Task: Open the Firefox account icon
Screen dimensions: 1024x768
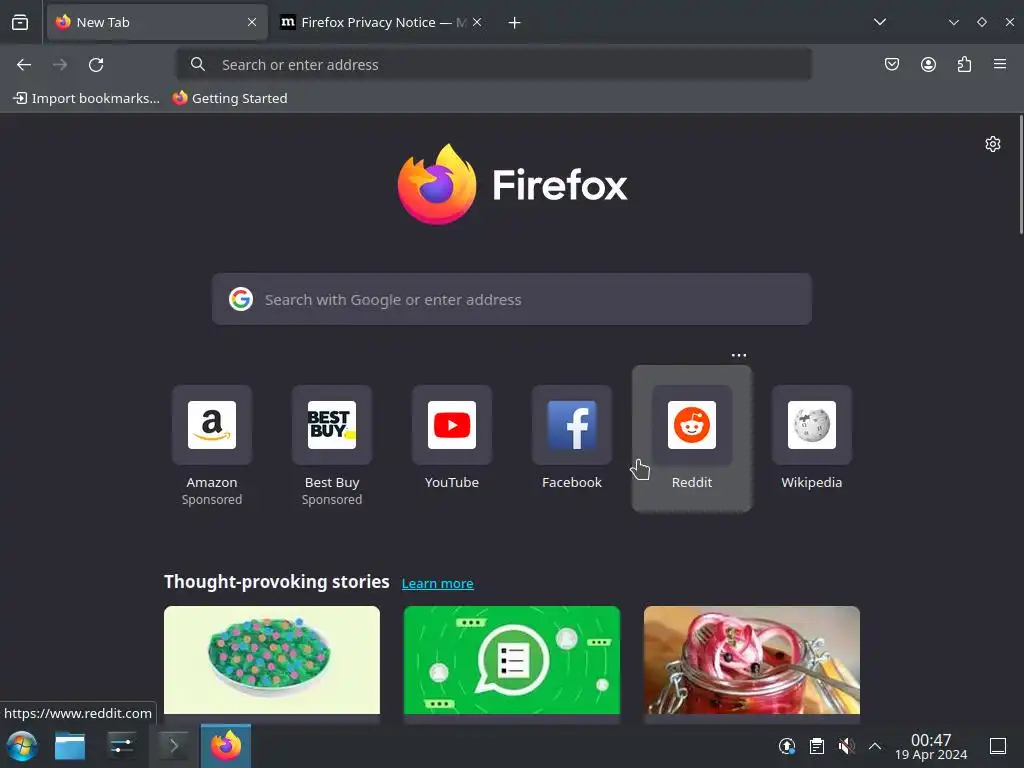Action: pos(928,64)
